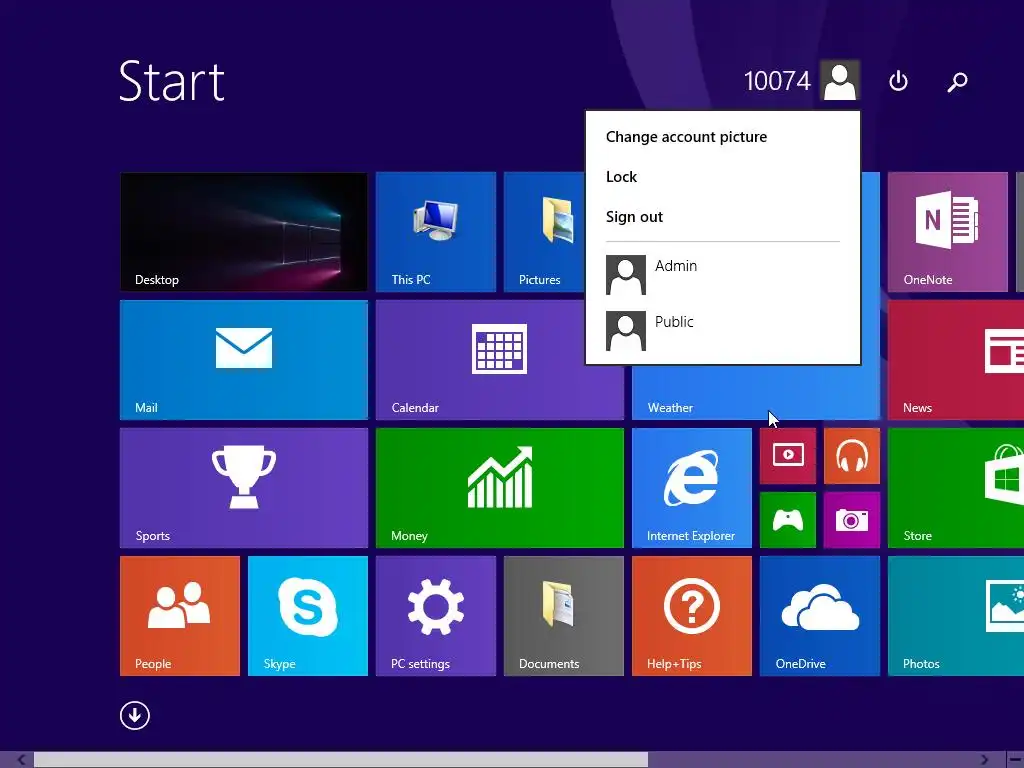The height and width of the screenshot is (768, 1024).
Task: Open the People tile
Action: point(180,616)
